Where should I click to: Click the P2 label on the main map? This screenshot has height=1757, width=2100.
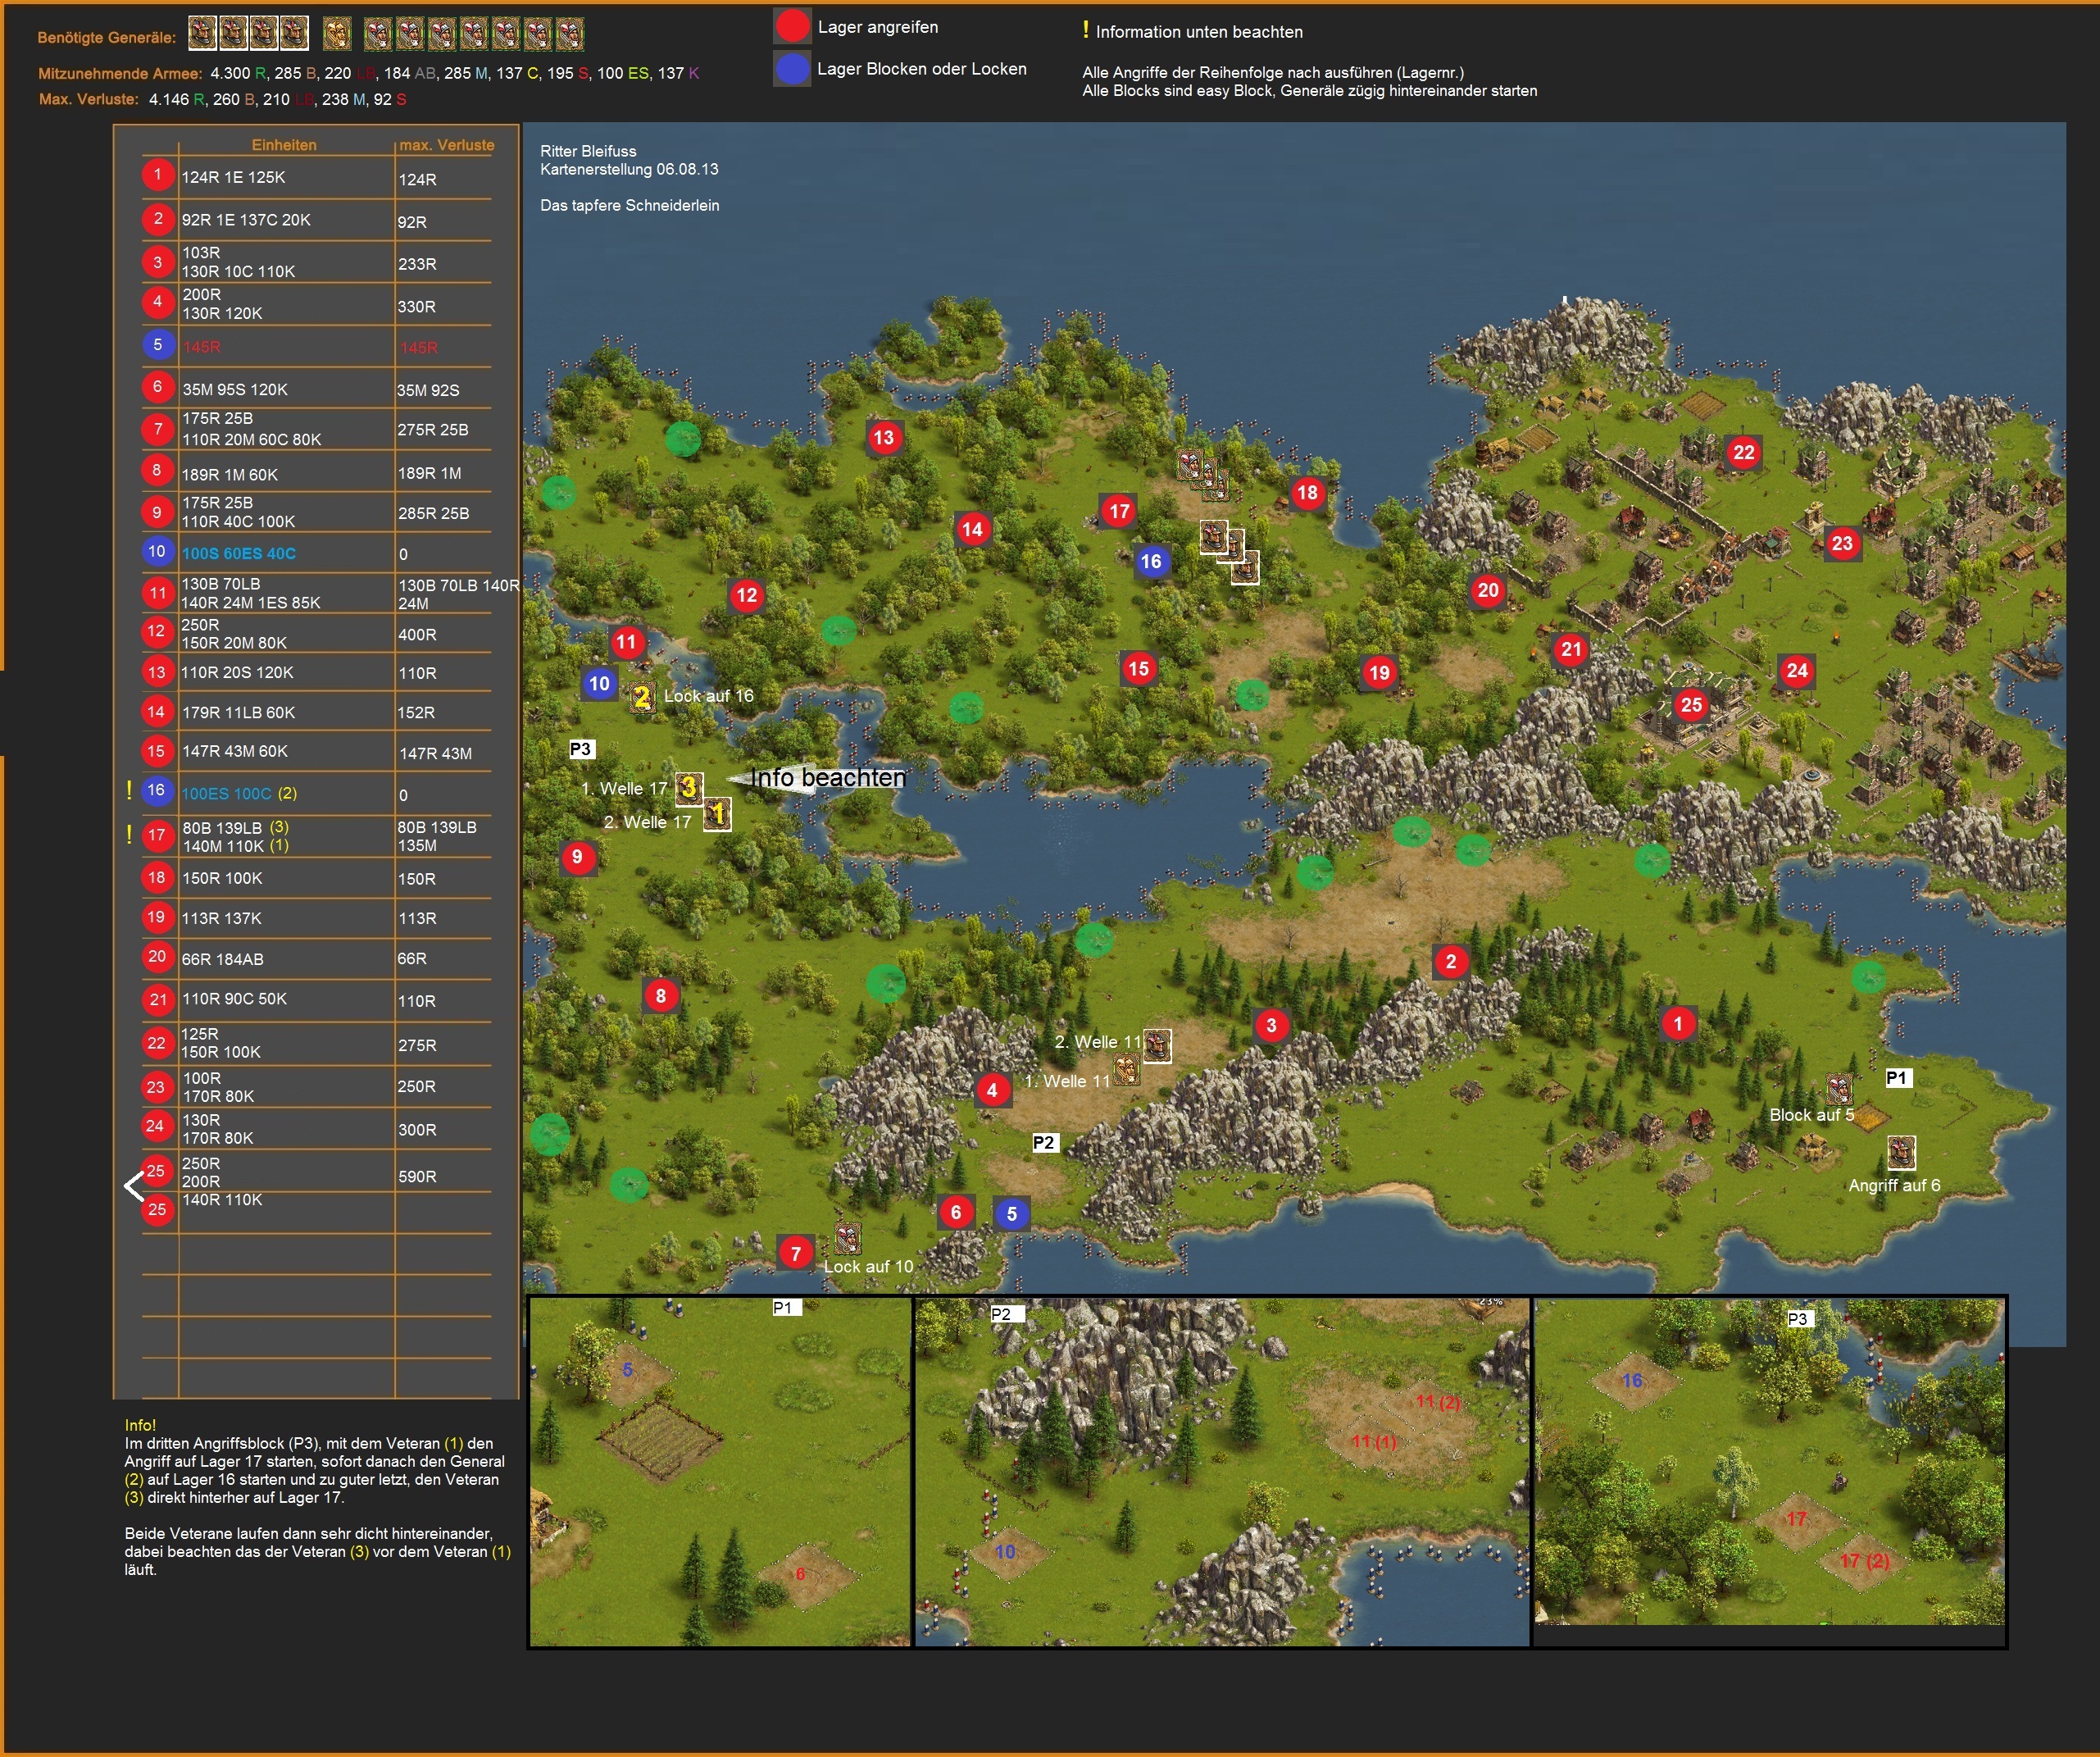1044,1142
